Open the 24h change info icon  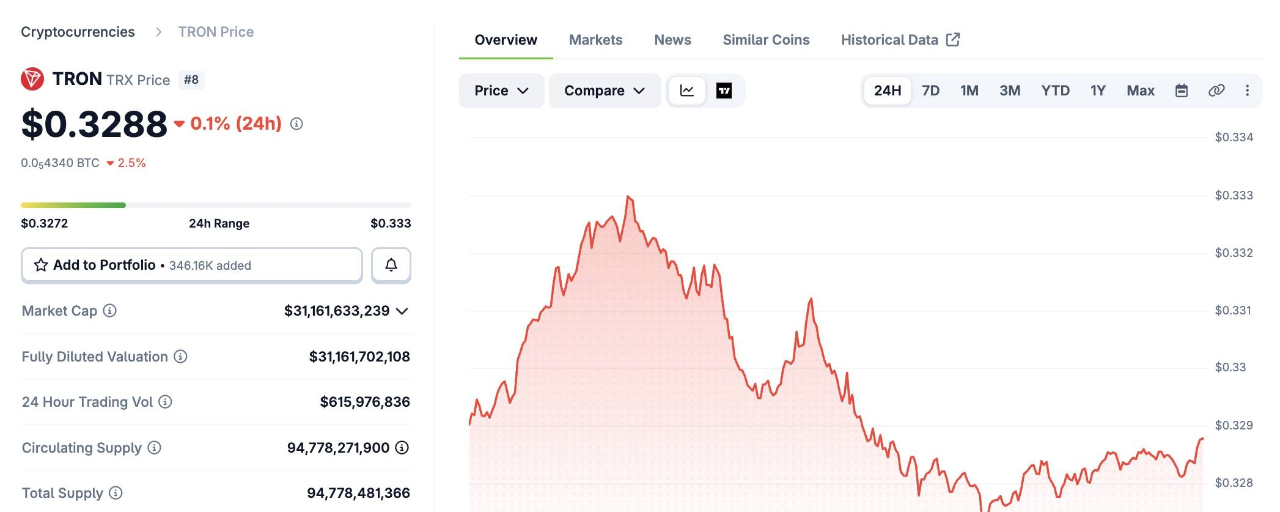coord(296,124)
